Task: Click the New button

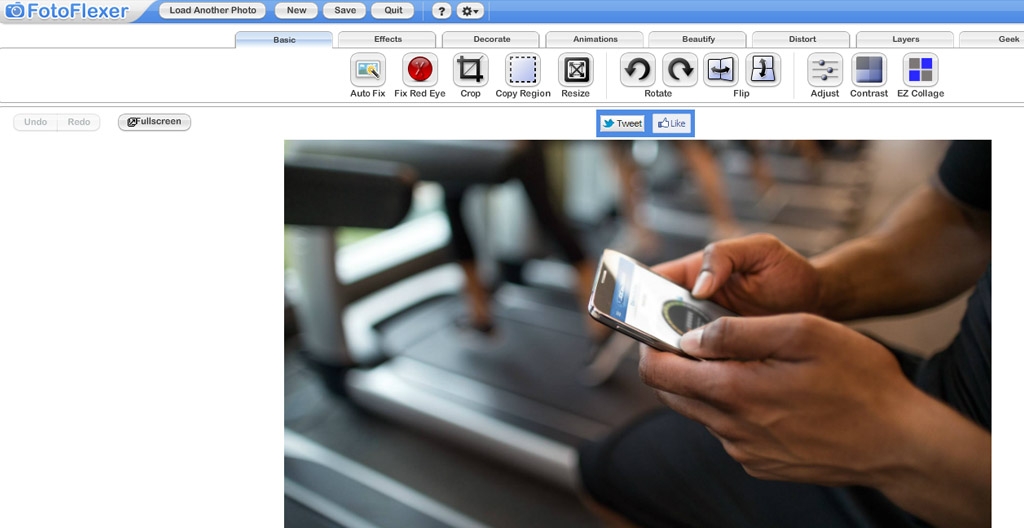Action: click(296, 10)
